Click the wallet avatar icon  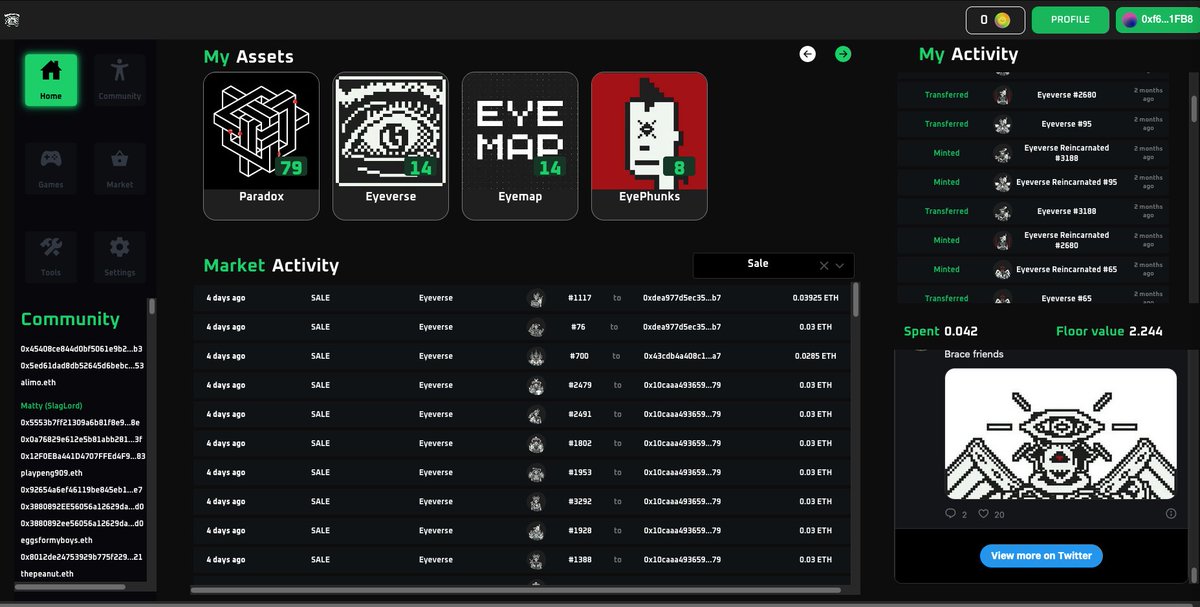(x=1130, y=20)
